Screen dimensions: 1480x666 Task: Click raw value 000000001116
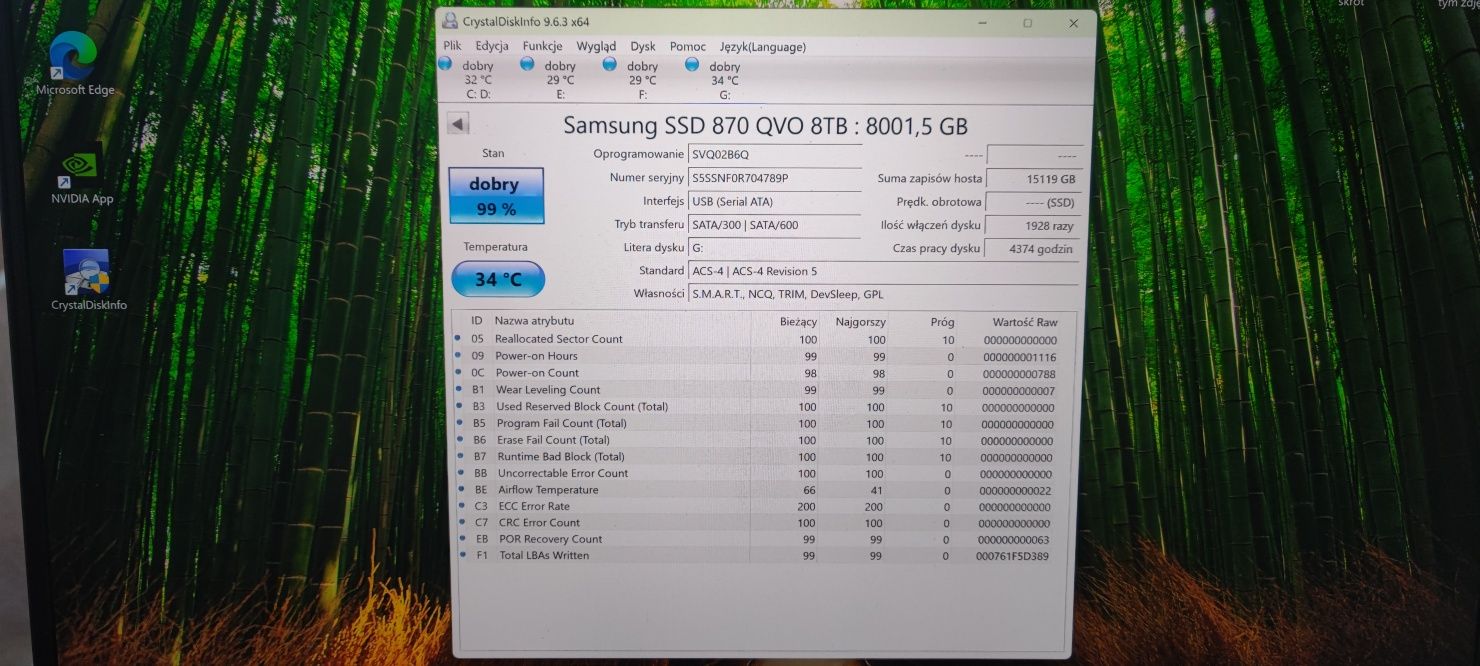click(1019, 357)
